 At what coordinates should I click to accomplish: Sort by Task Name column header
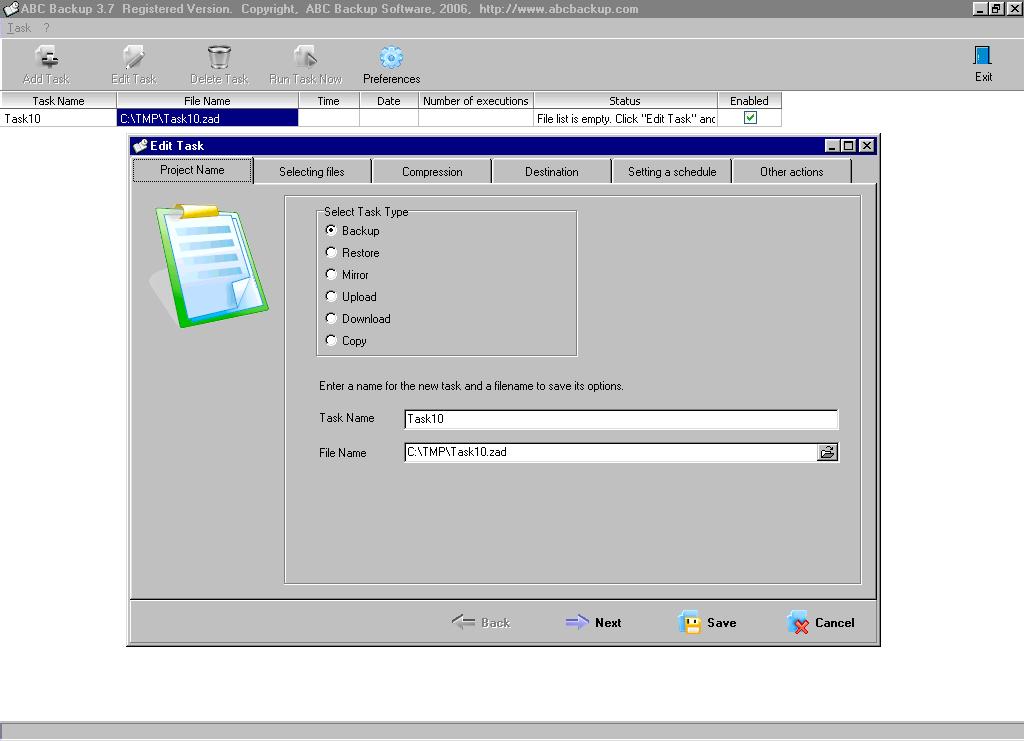pos(58,101)
